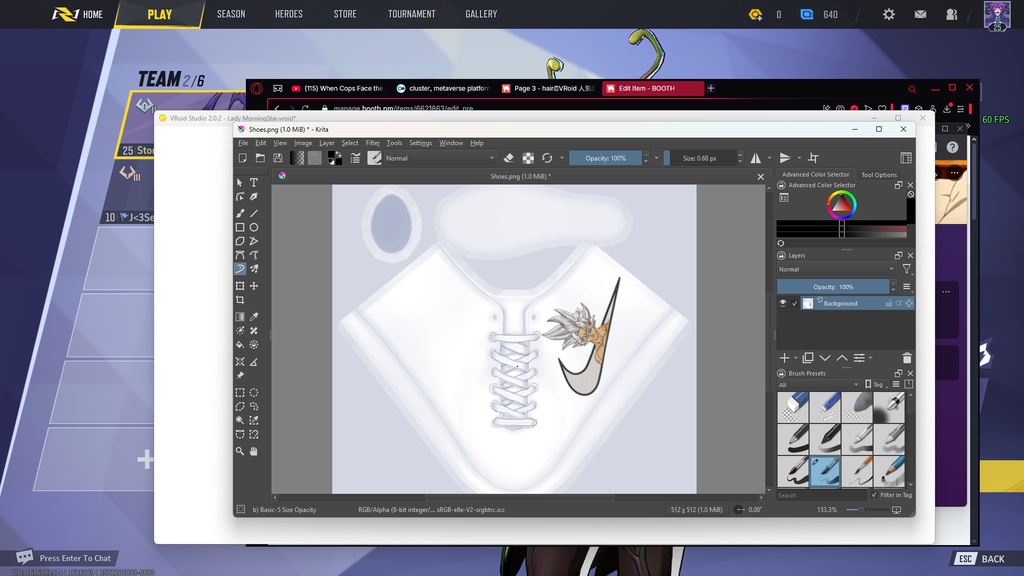Screen dimensions: 1024x576
Task: Duplicate layer using the copy icon
Action: pyautogui.click(x=808, y=358)
